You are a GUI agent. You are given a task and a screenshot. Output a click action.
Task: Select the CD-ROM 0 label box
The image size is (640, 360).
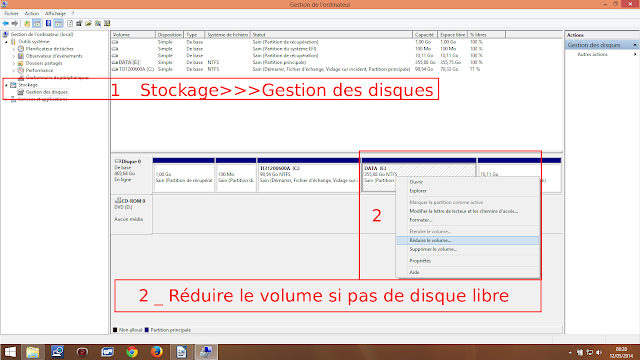(132, 215)
